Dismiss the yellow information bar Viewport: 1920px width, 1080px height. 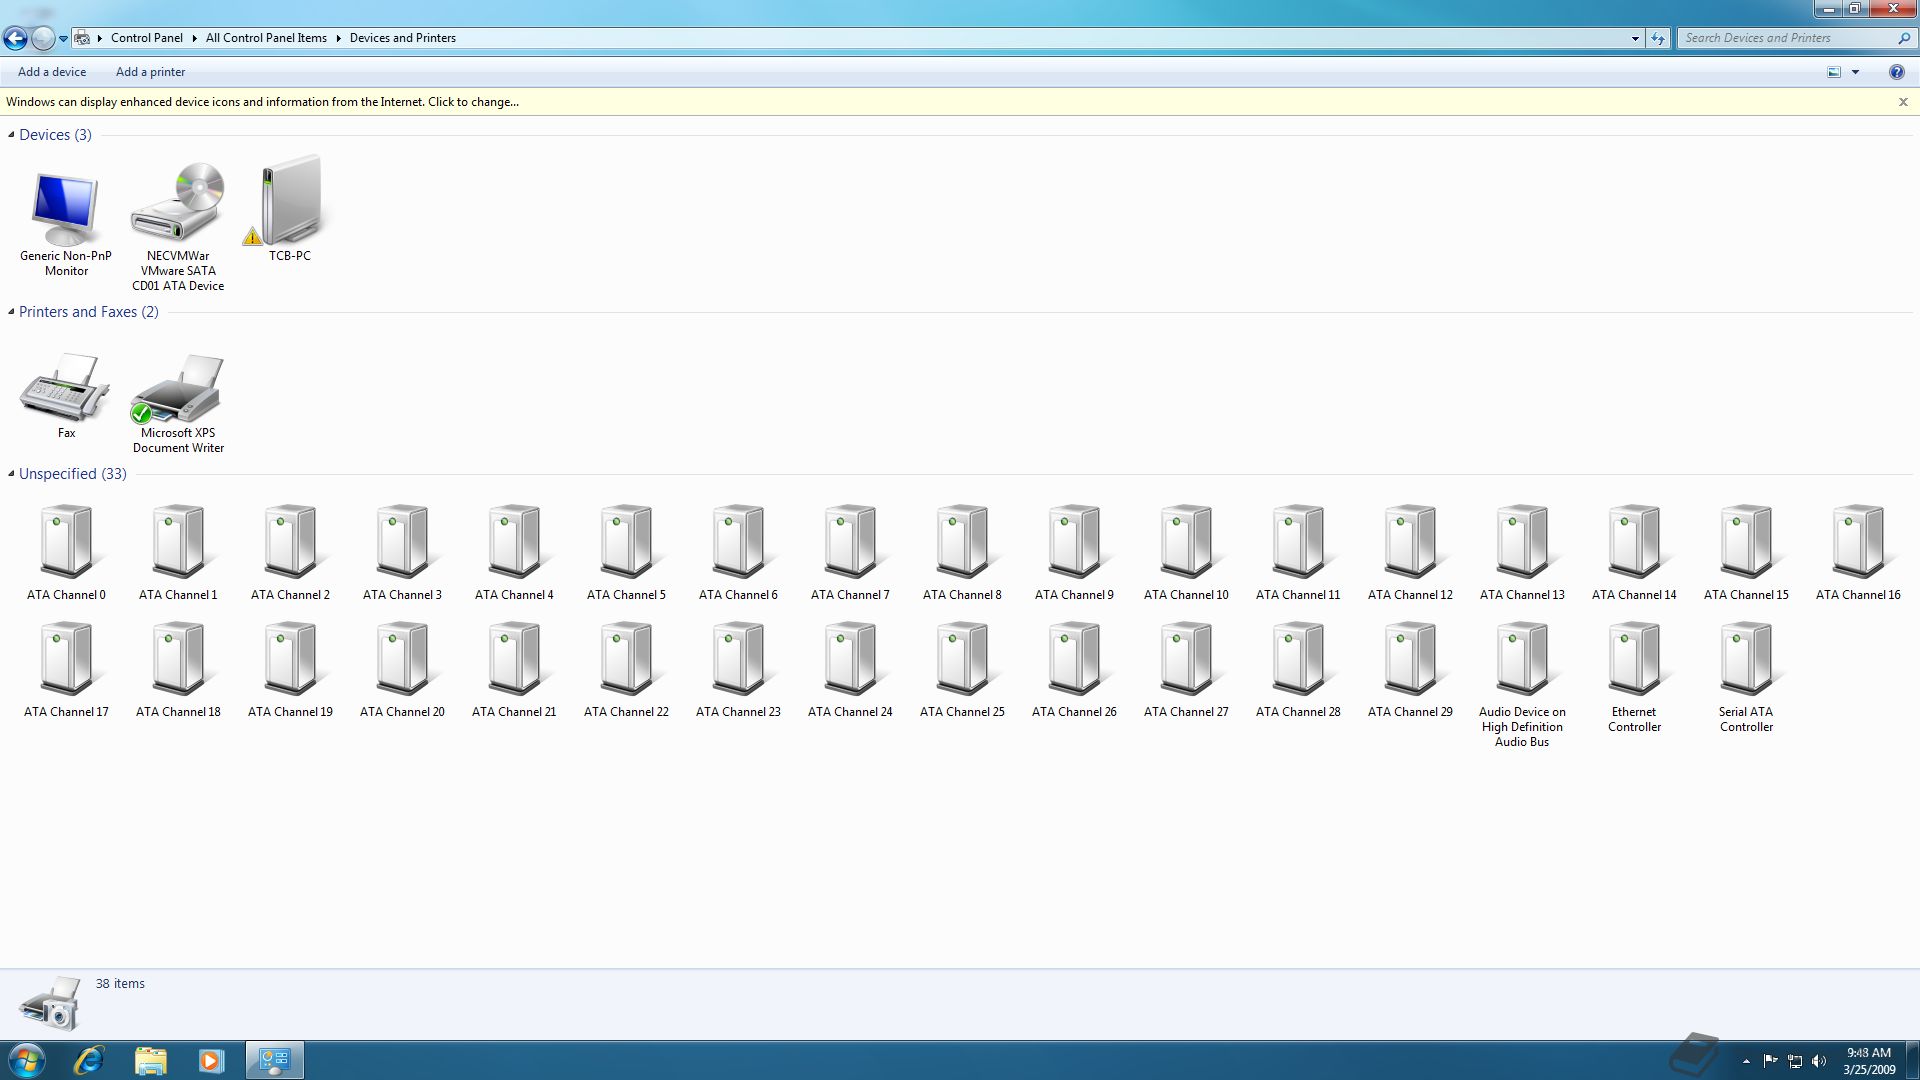pos(1903,102)
